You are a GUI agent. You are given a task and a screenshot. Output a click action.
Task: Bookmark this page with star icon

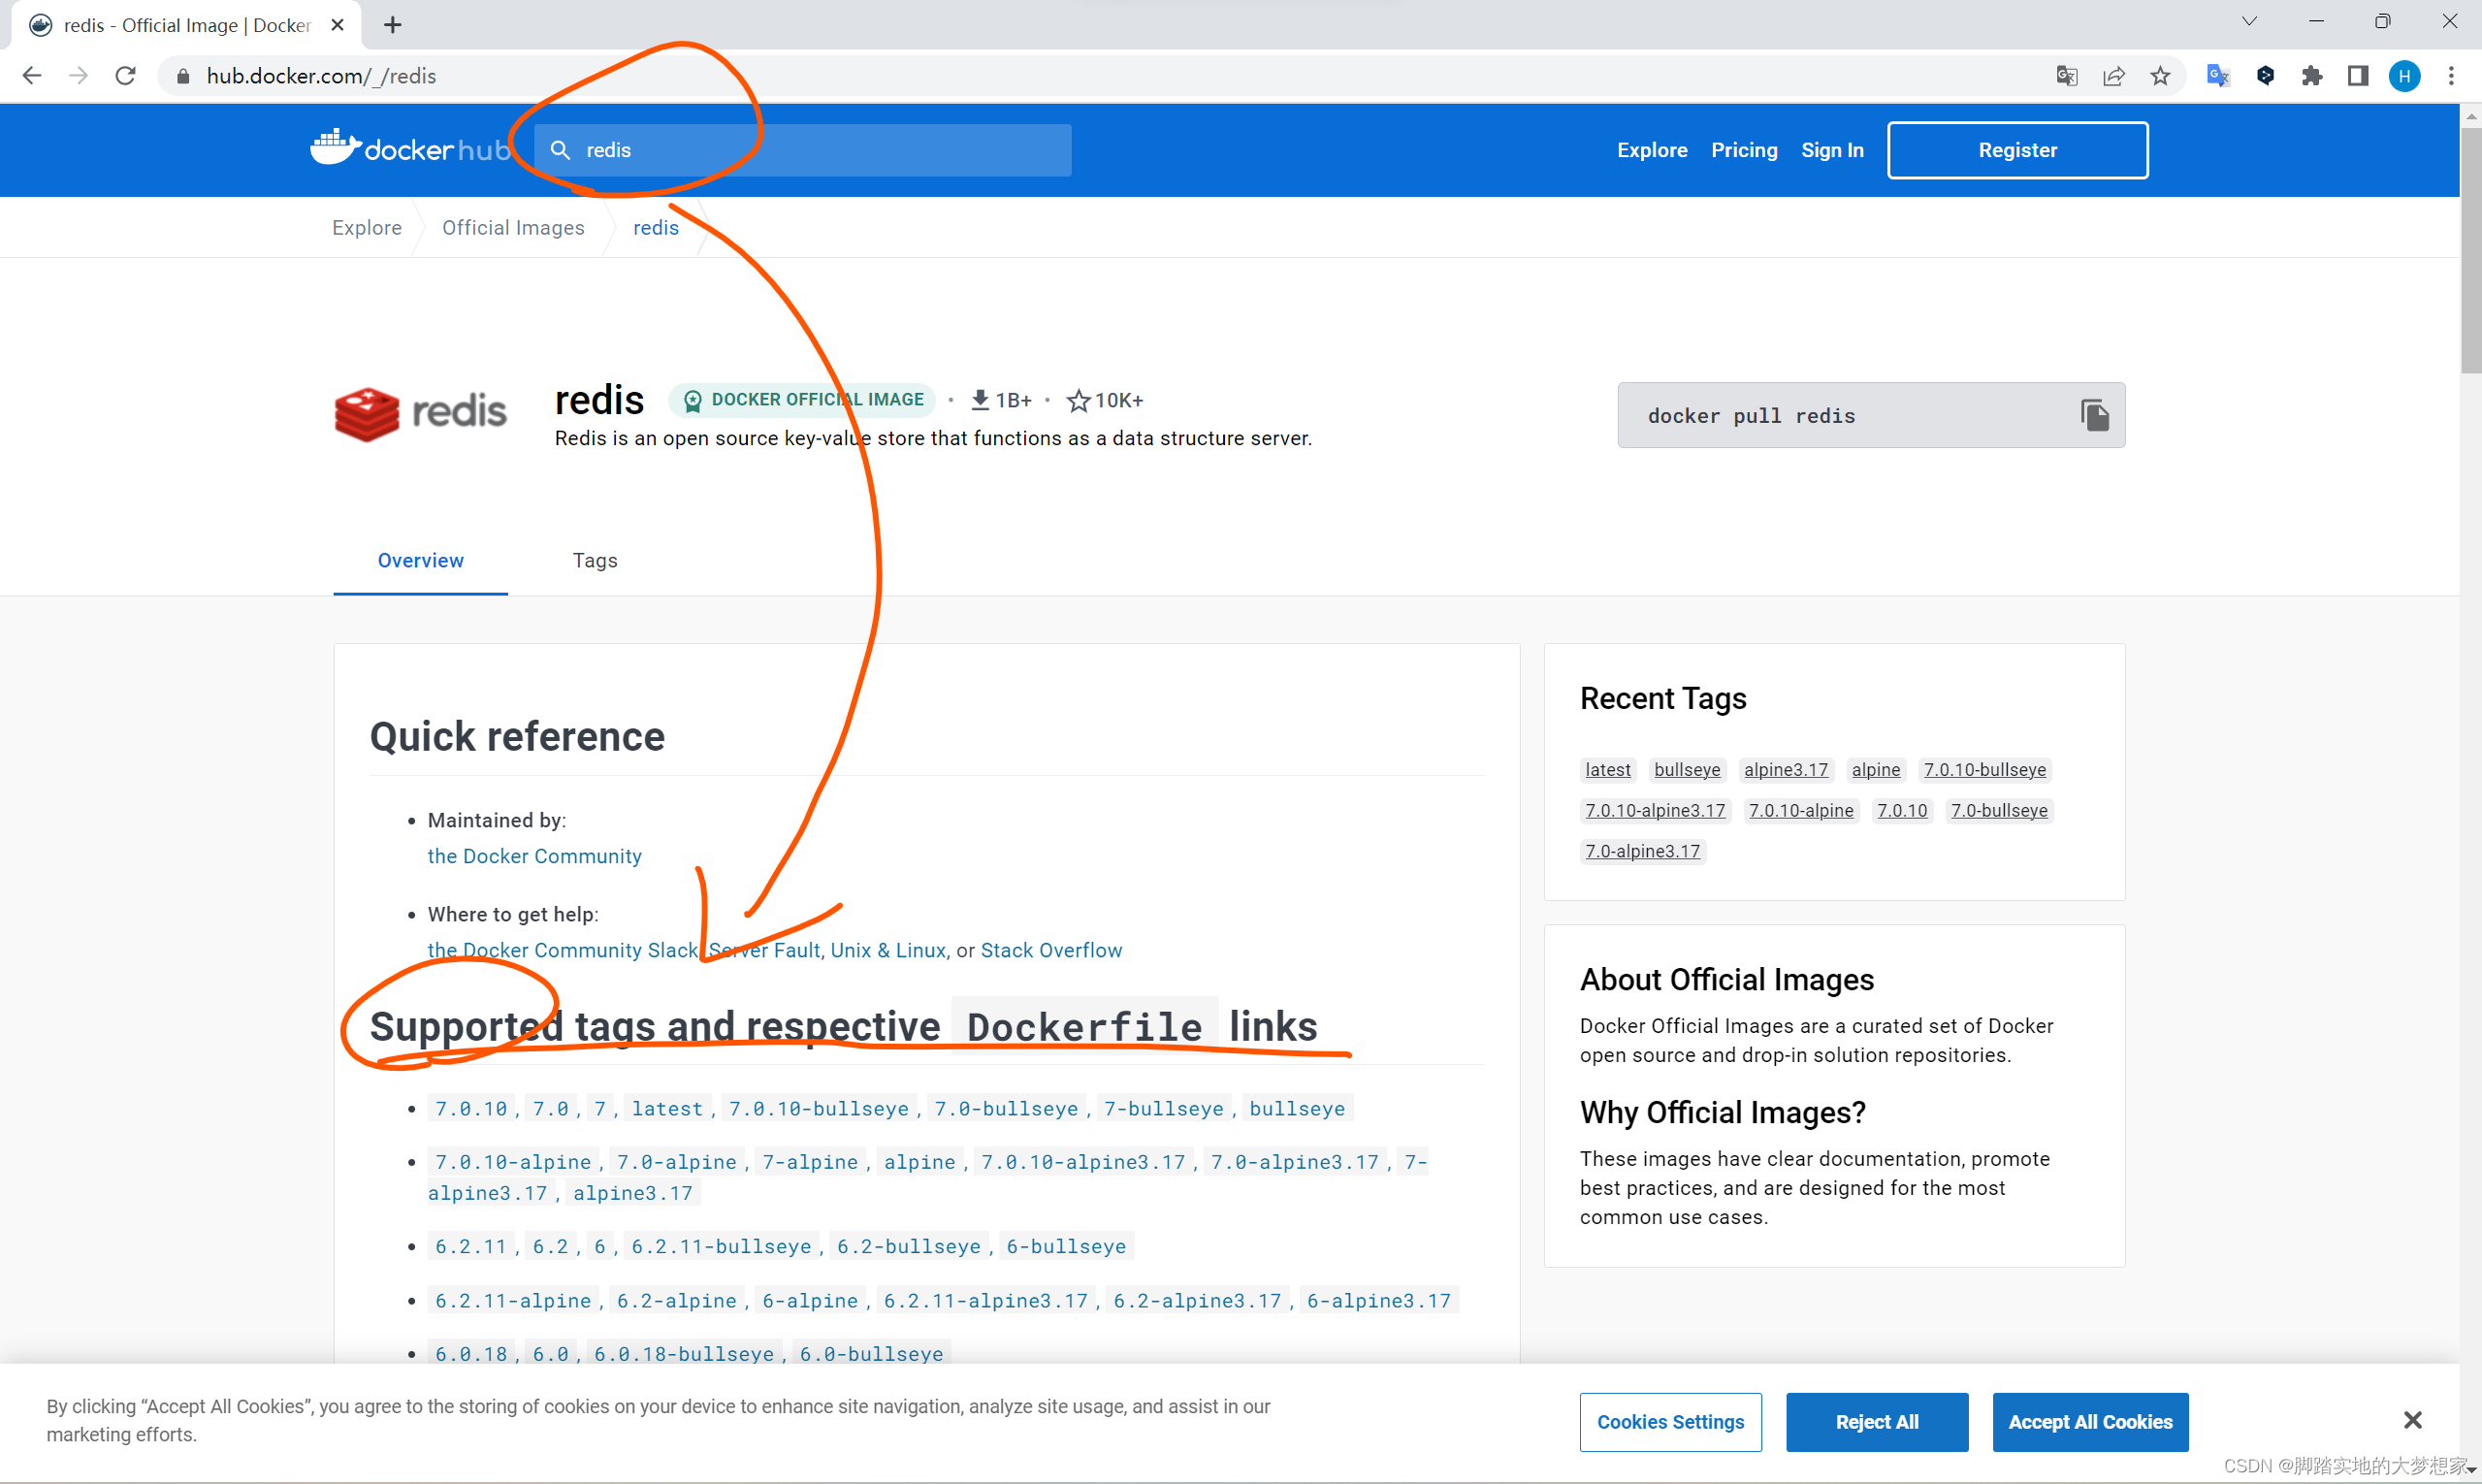coord(2160,76)
